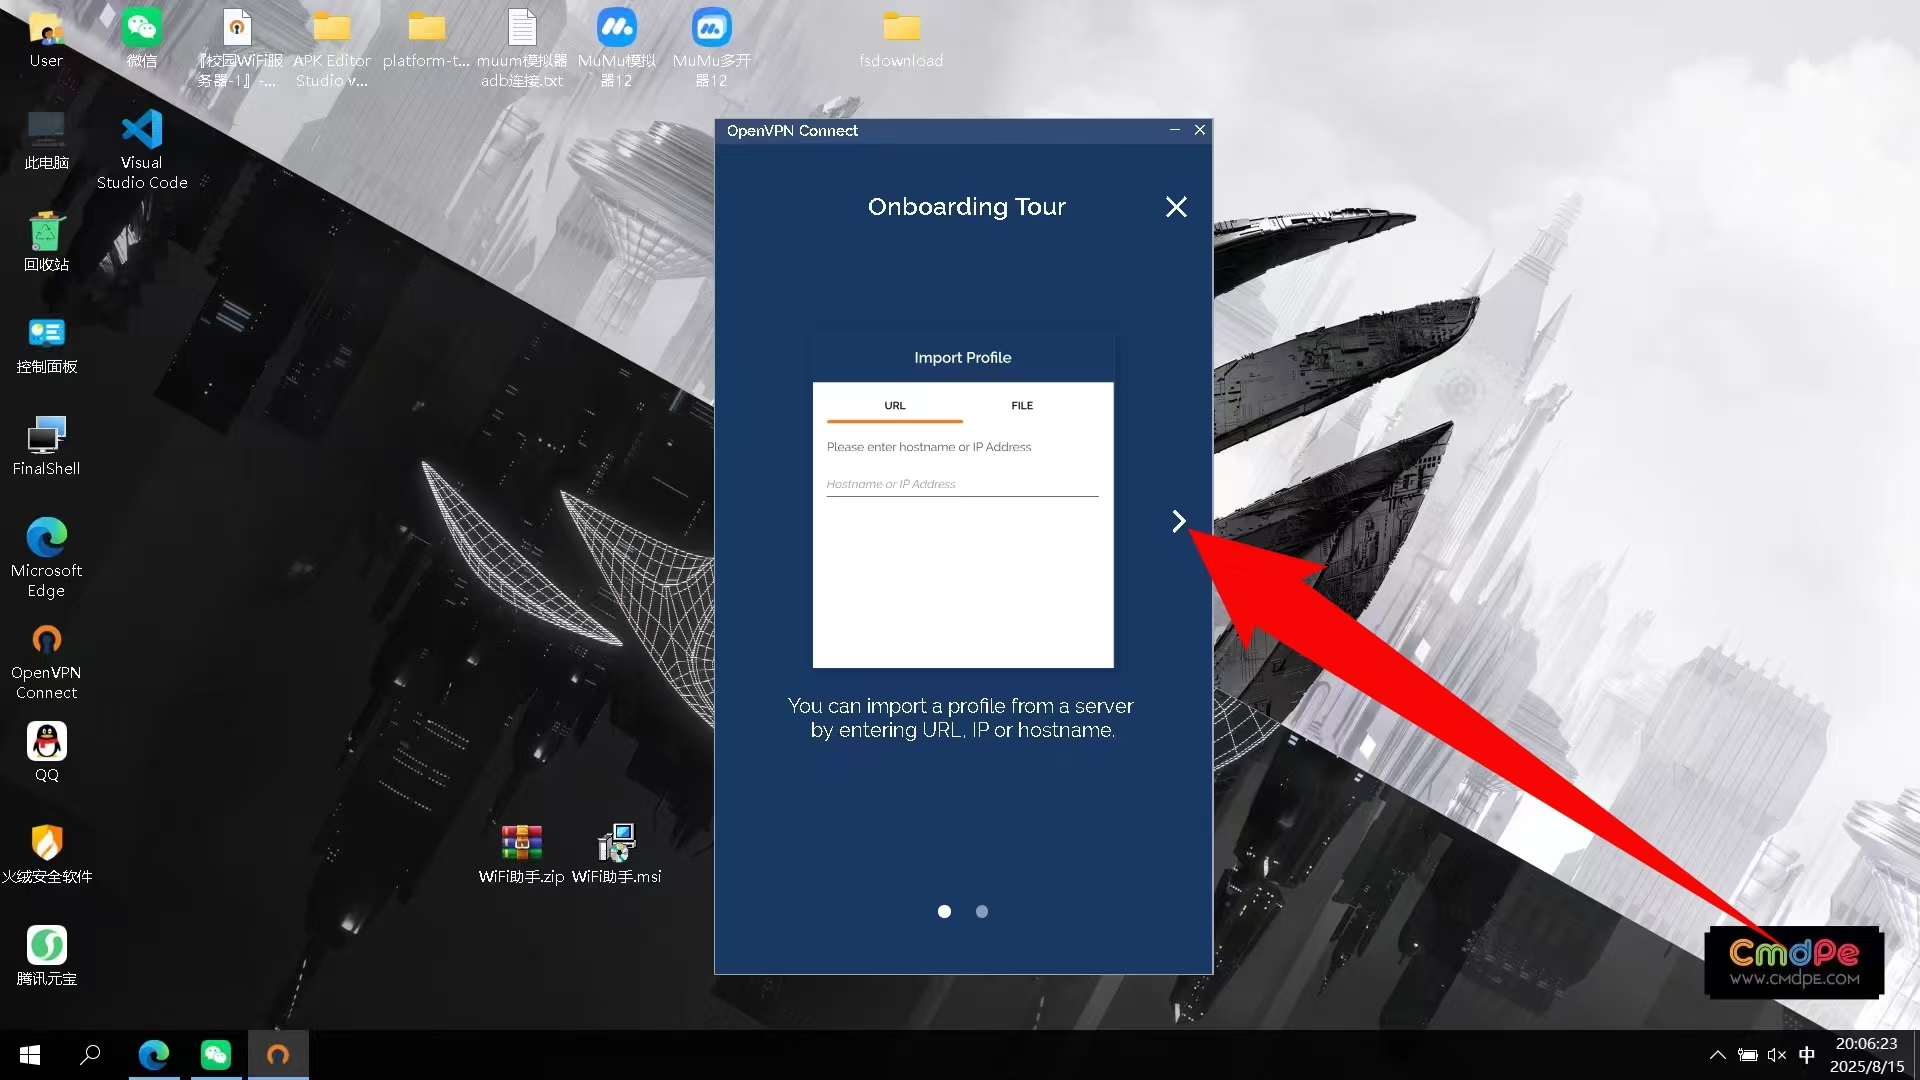Click the Hostname or IP Address field
The image size is (1920, 1080).
point(962,484)
